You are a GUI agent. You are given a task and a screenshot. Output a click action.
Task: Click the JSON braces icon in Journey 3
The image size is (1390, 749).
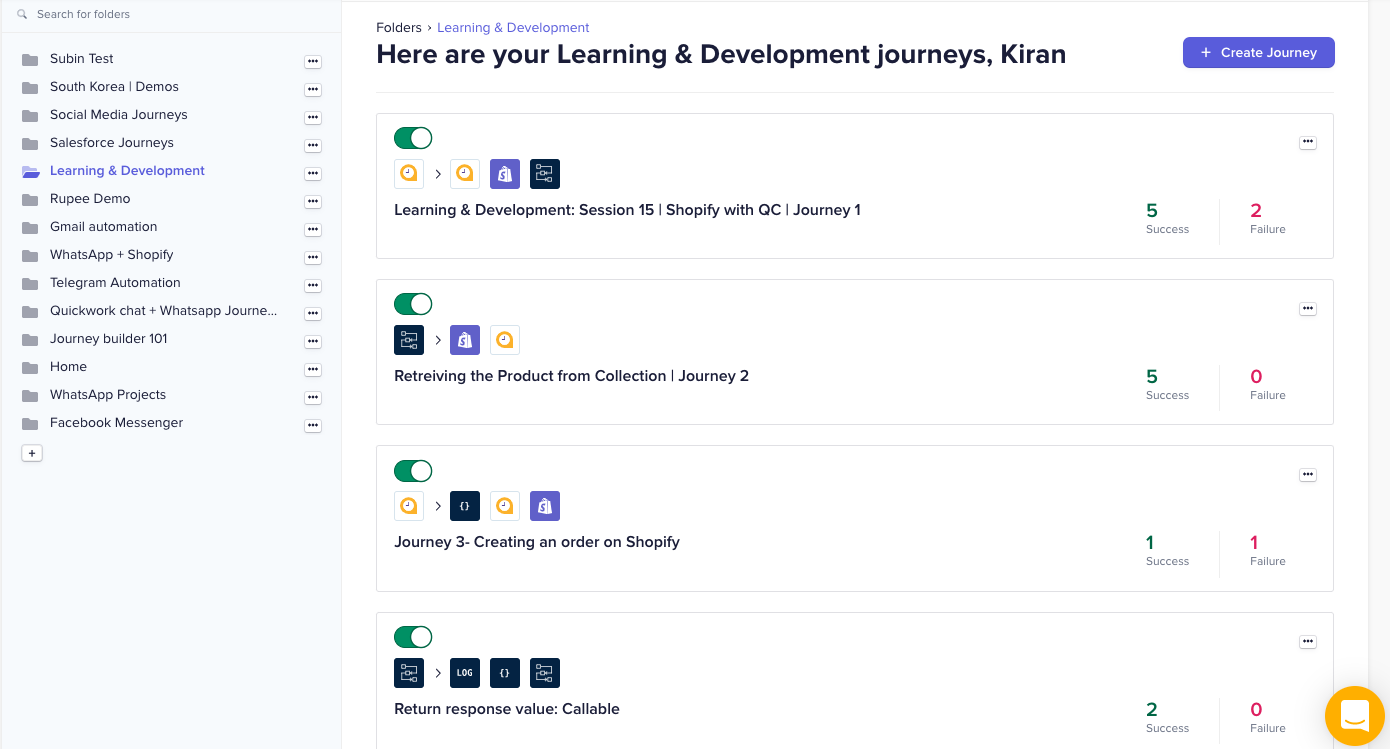(465, 506)
